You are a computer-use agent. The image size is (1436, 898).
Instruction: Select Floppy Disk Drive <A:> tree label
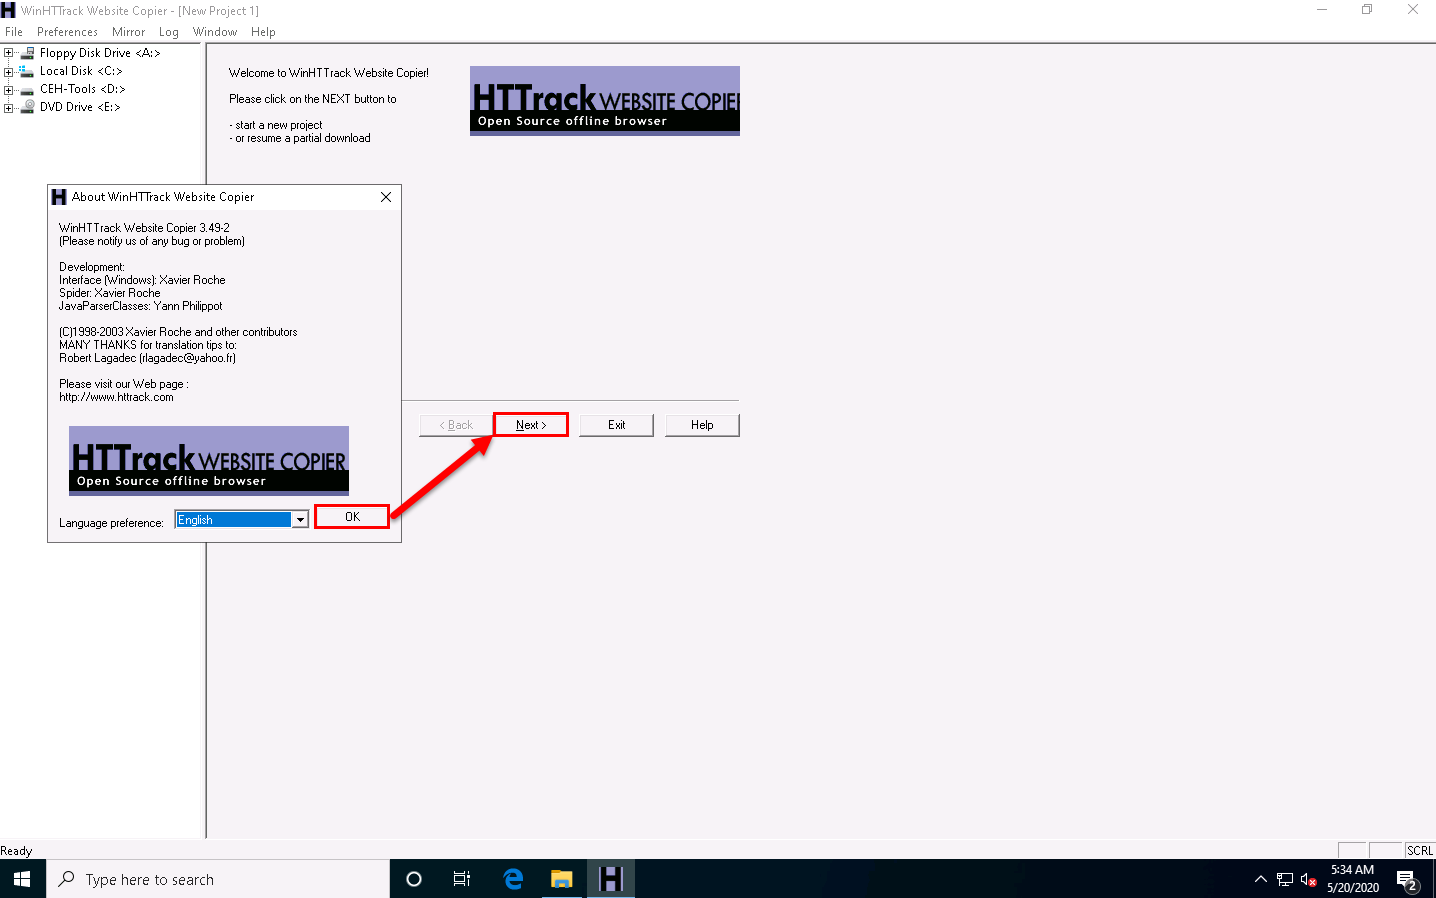tap(100, 53)
